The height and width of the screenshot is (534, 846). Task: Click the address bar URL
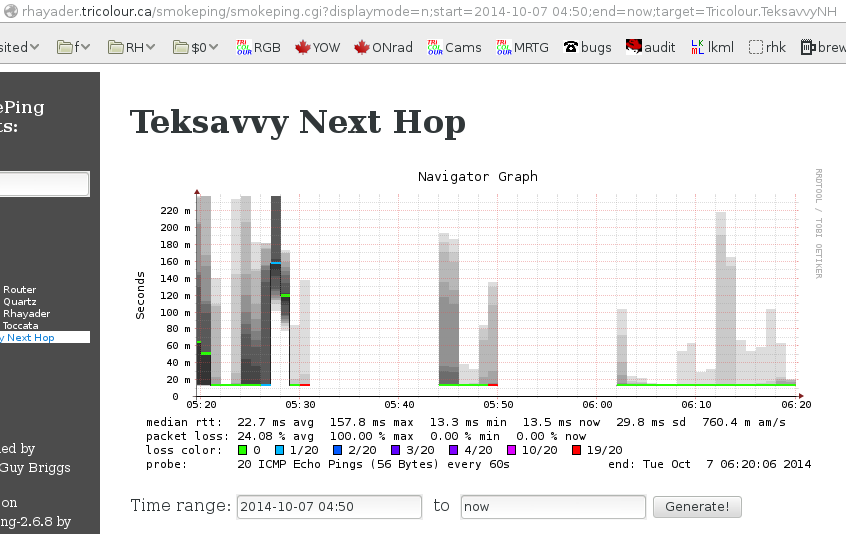pyautogui.click(x=429, y=11)
